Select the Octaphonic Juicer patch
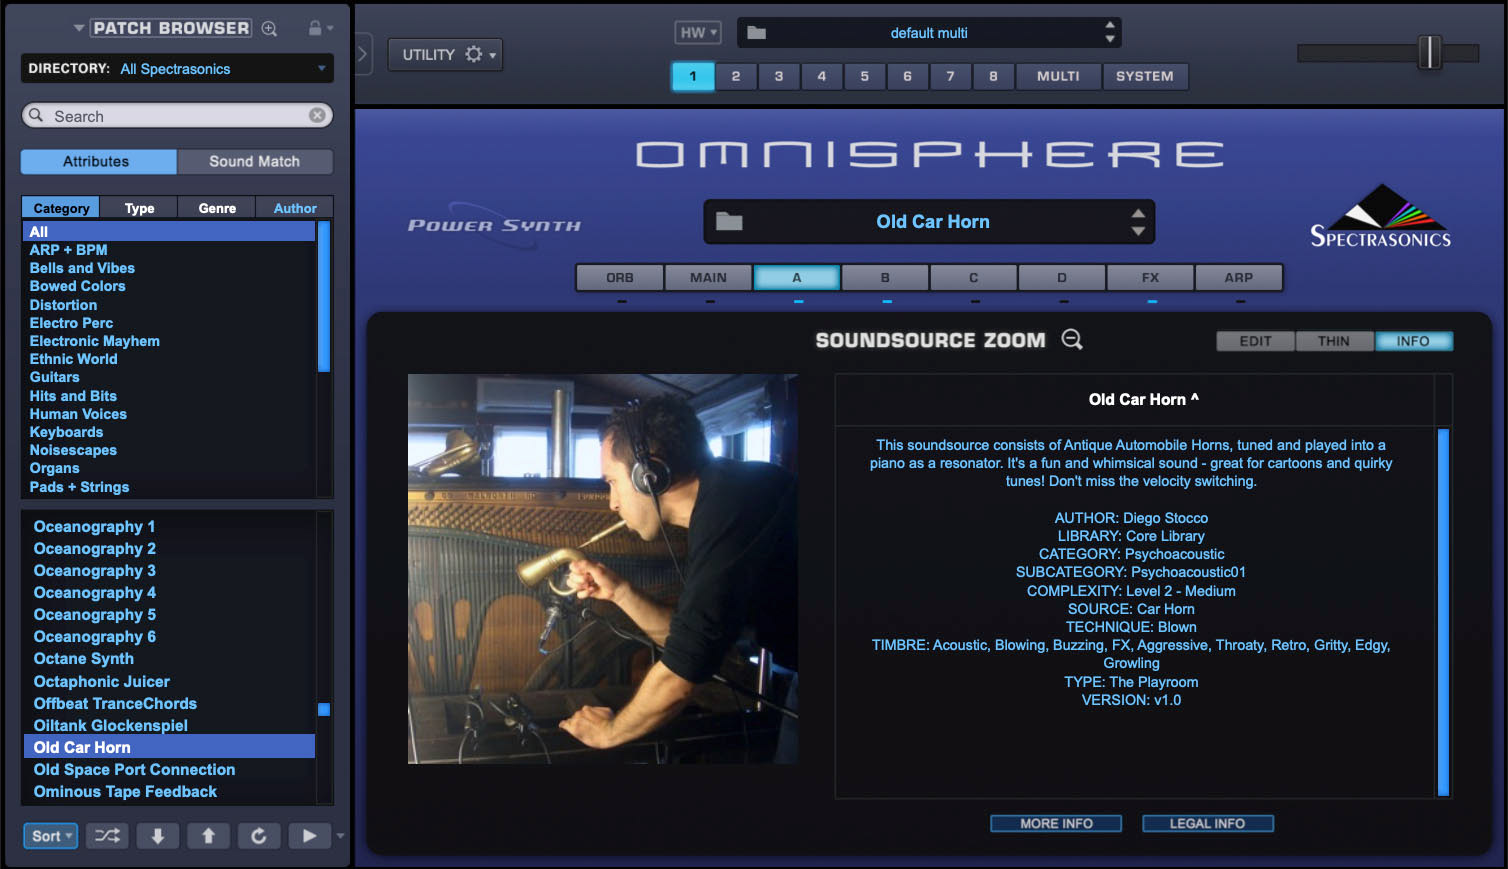This screenshot has height=869, width=1508. (x=102, y=681)
